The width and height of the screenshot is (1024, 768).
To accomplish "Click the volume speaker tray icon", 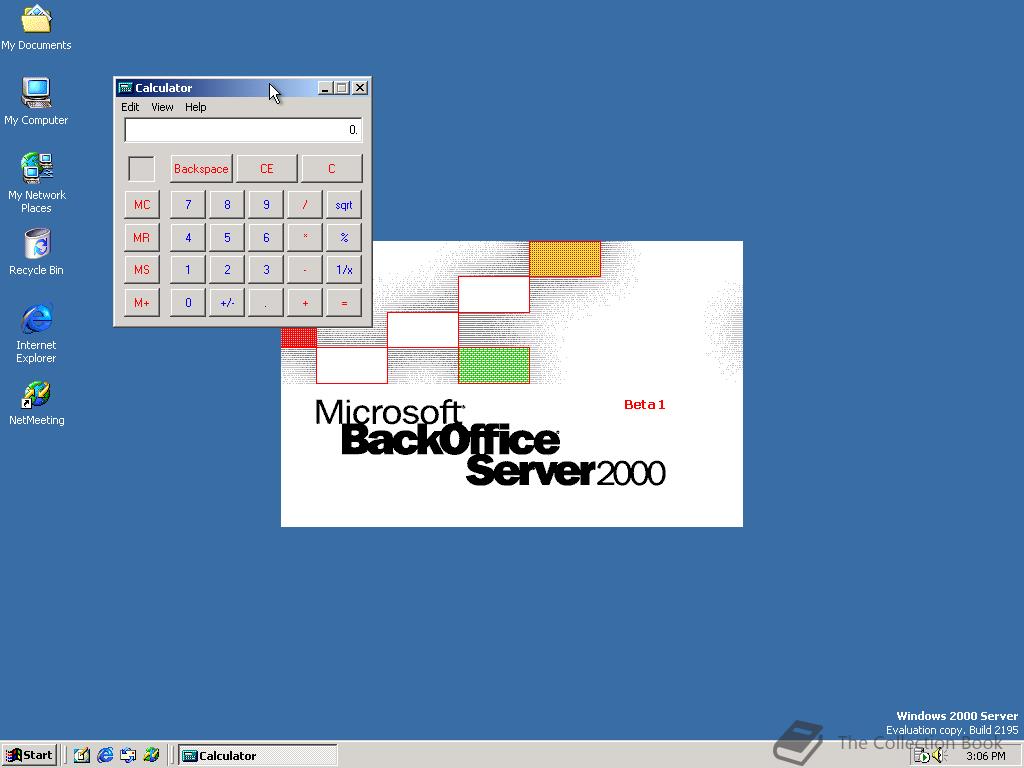I will click(938, 756).
